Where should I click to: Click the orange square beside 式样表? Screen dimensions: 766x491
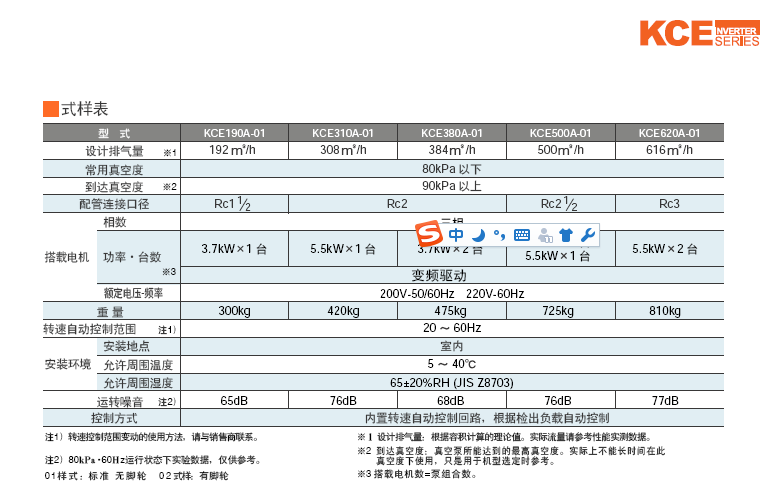[x=50, y=109]
